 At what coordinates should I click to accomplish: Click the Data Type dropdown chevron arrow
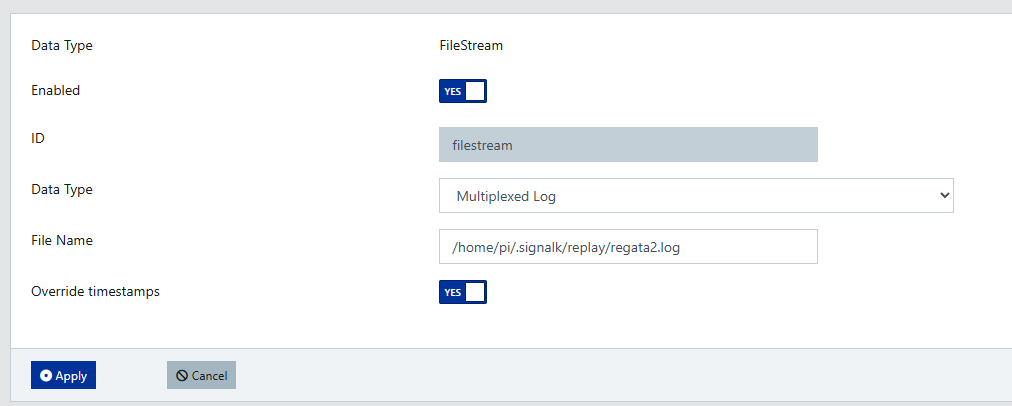point(945,196)
